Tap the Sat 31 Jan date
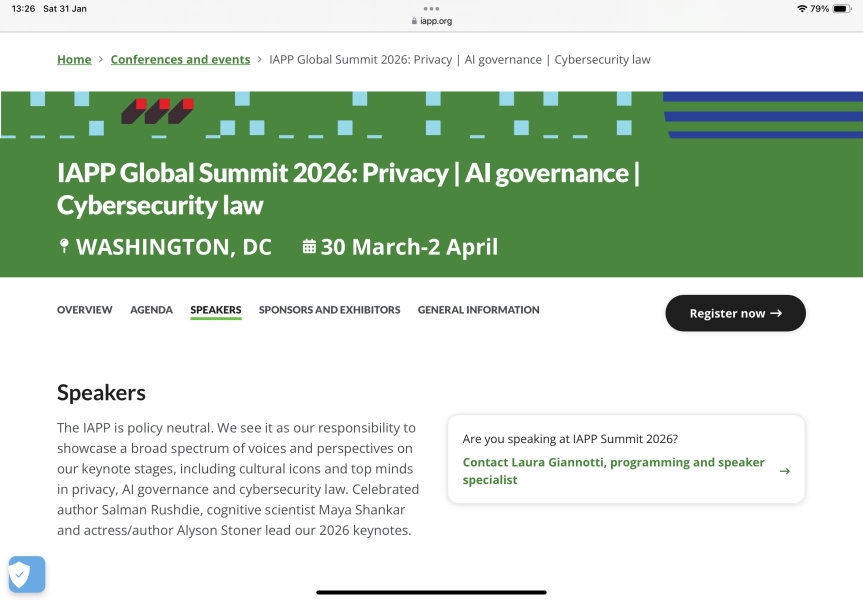Screen dimensions: 863x600 click(x=65, y=9)
